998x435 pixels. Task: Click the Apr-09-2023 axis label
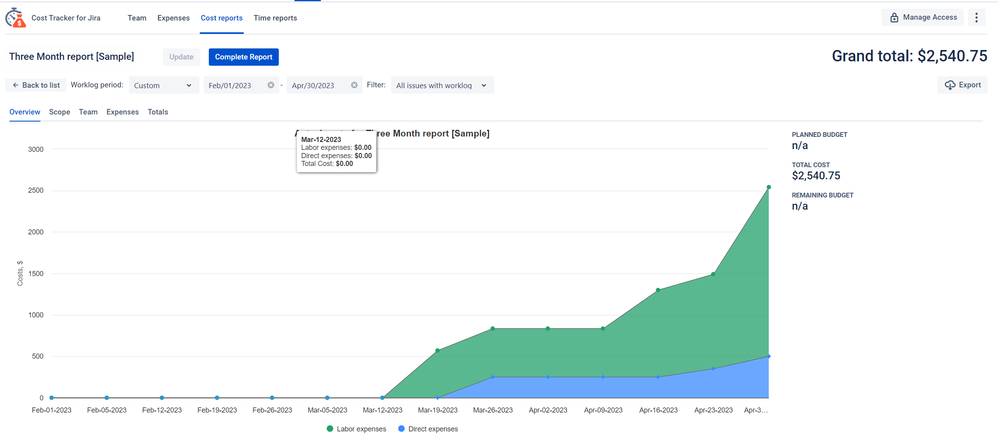click(x=603, y=411)
